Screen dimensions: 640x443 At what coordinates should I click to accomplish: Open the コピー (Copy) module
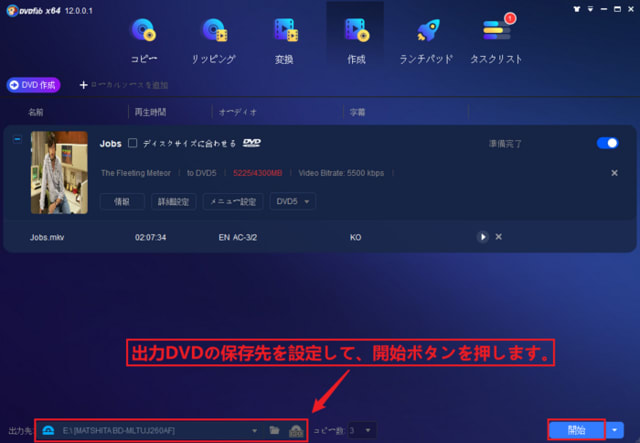pyautogui.click(x=145, y=40)
